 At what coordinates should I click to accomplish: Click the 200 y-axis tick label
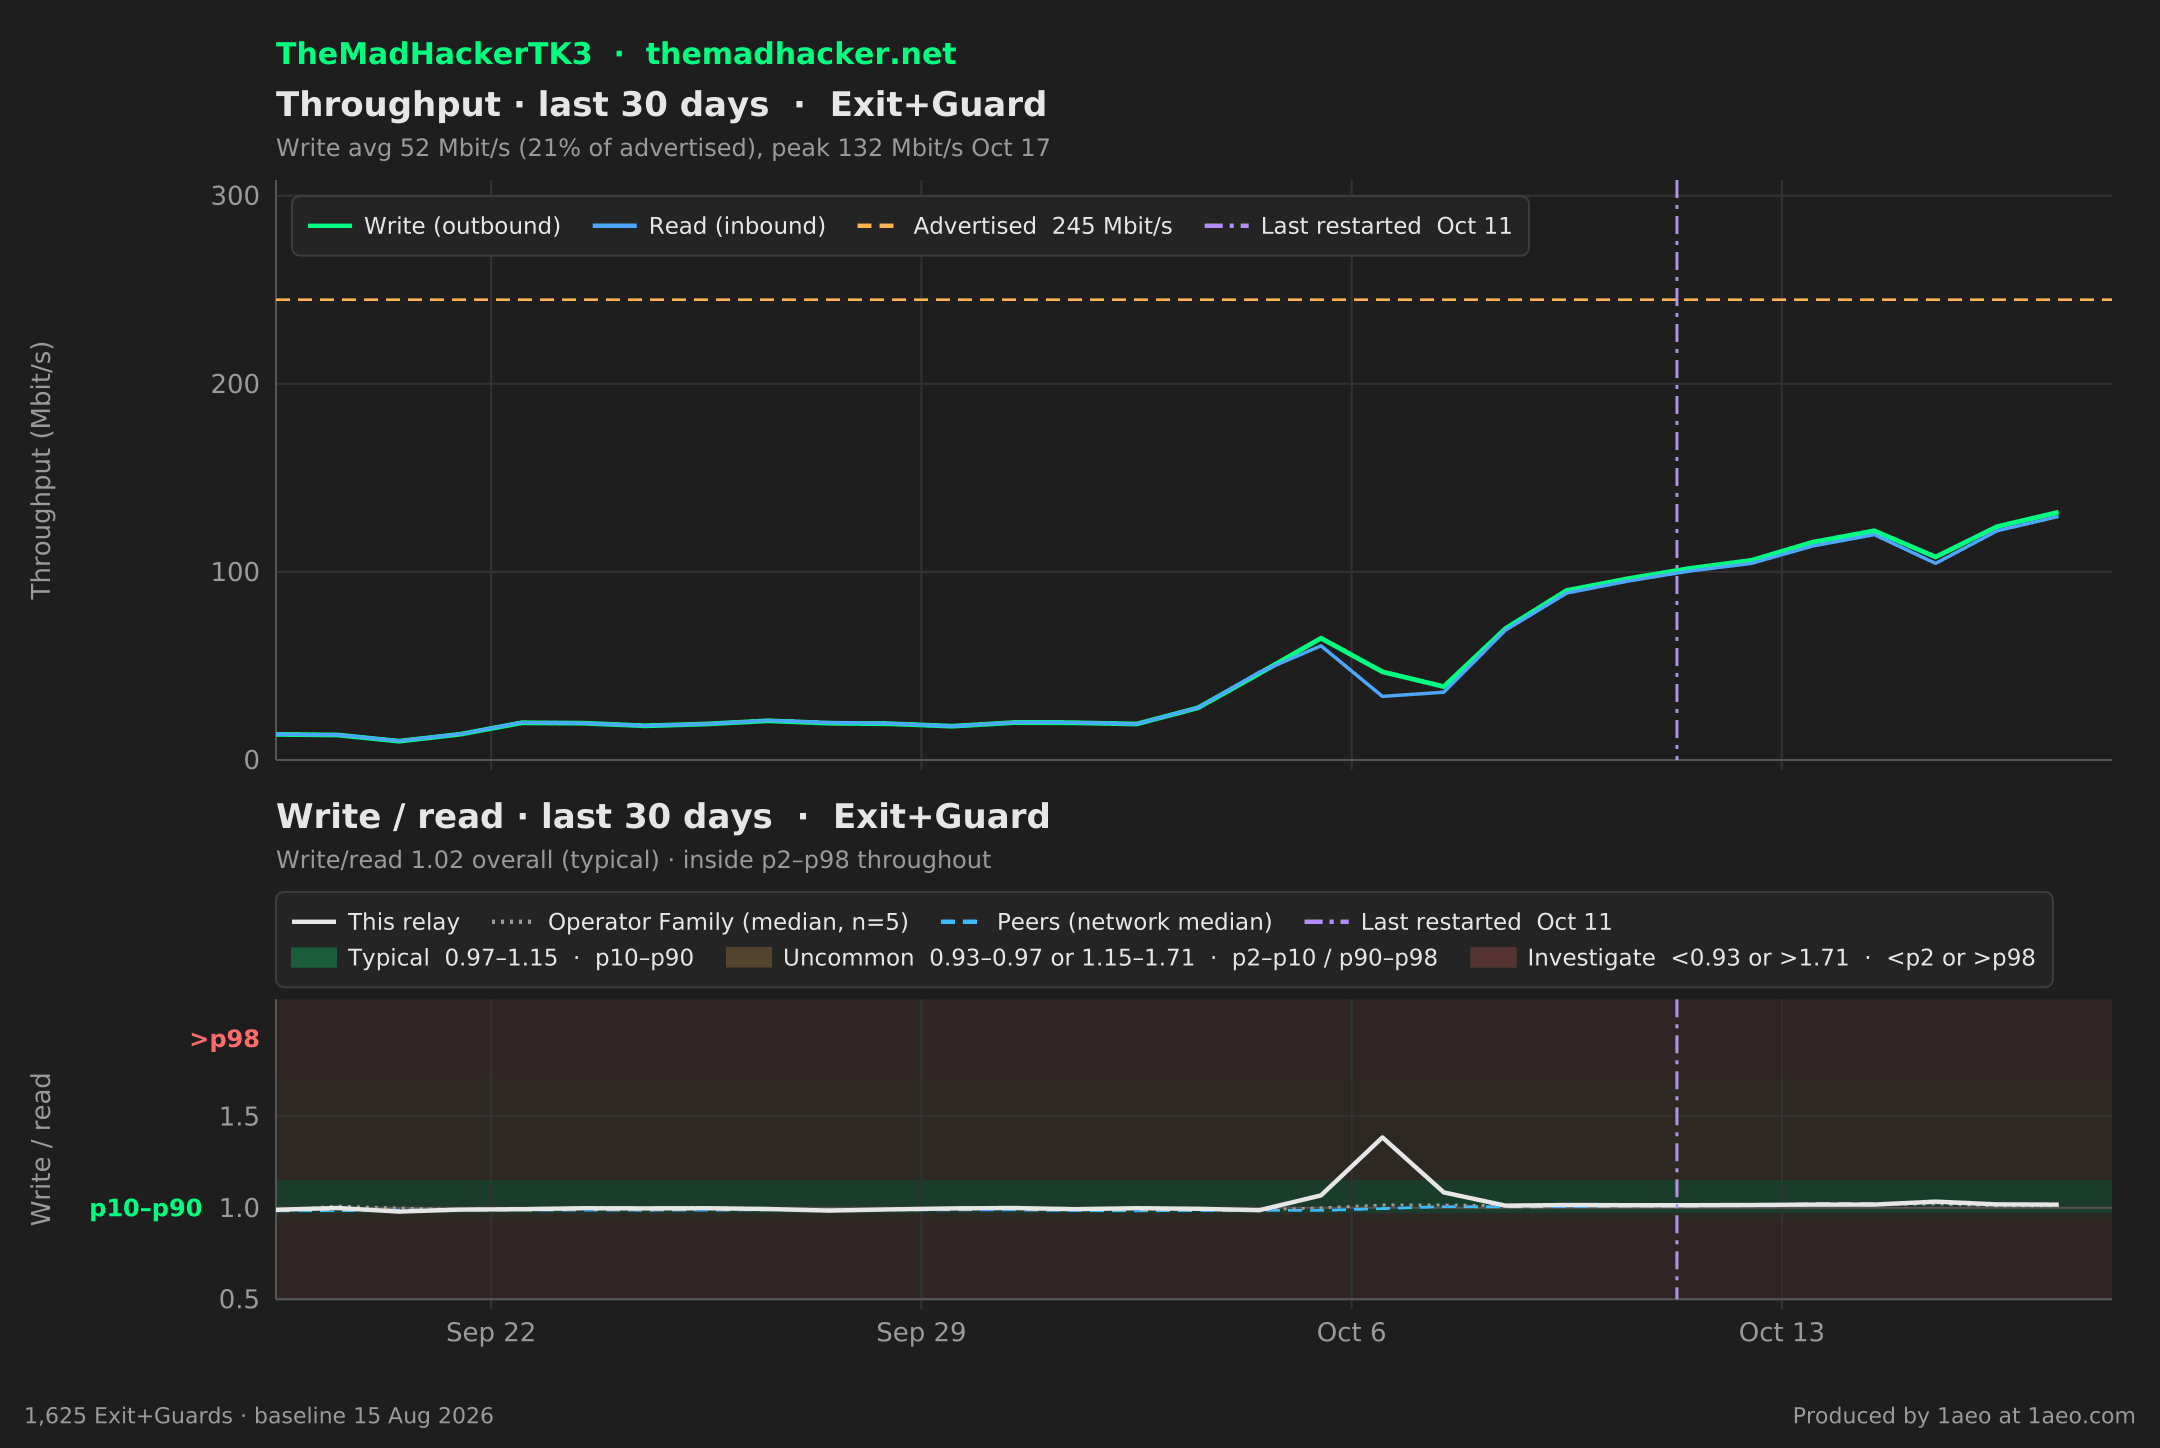coord(235,384)
